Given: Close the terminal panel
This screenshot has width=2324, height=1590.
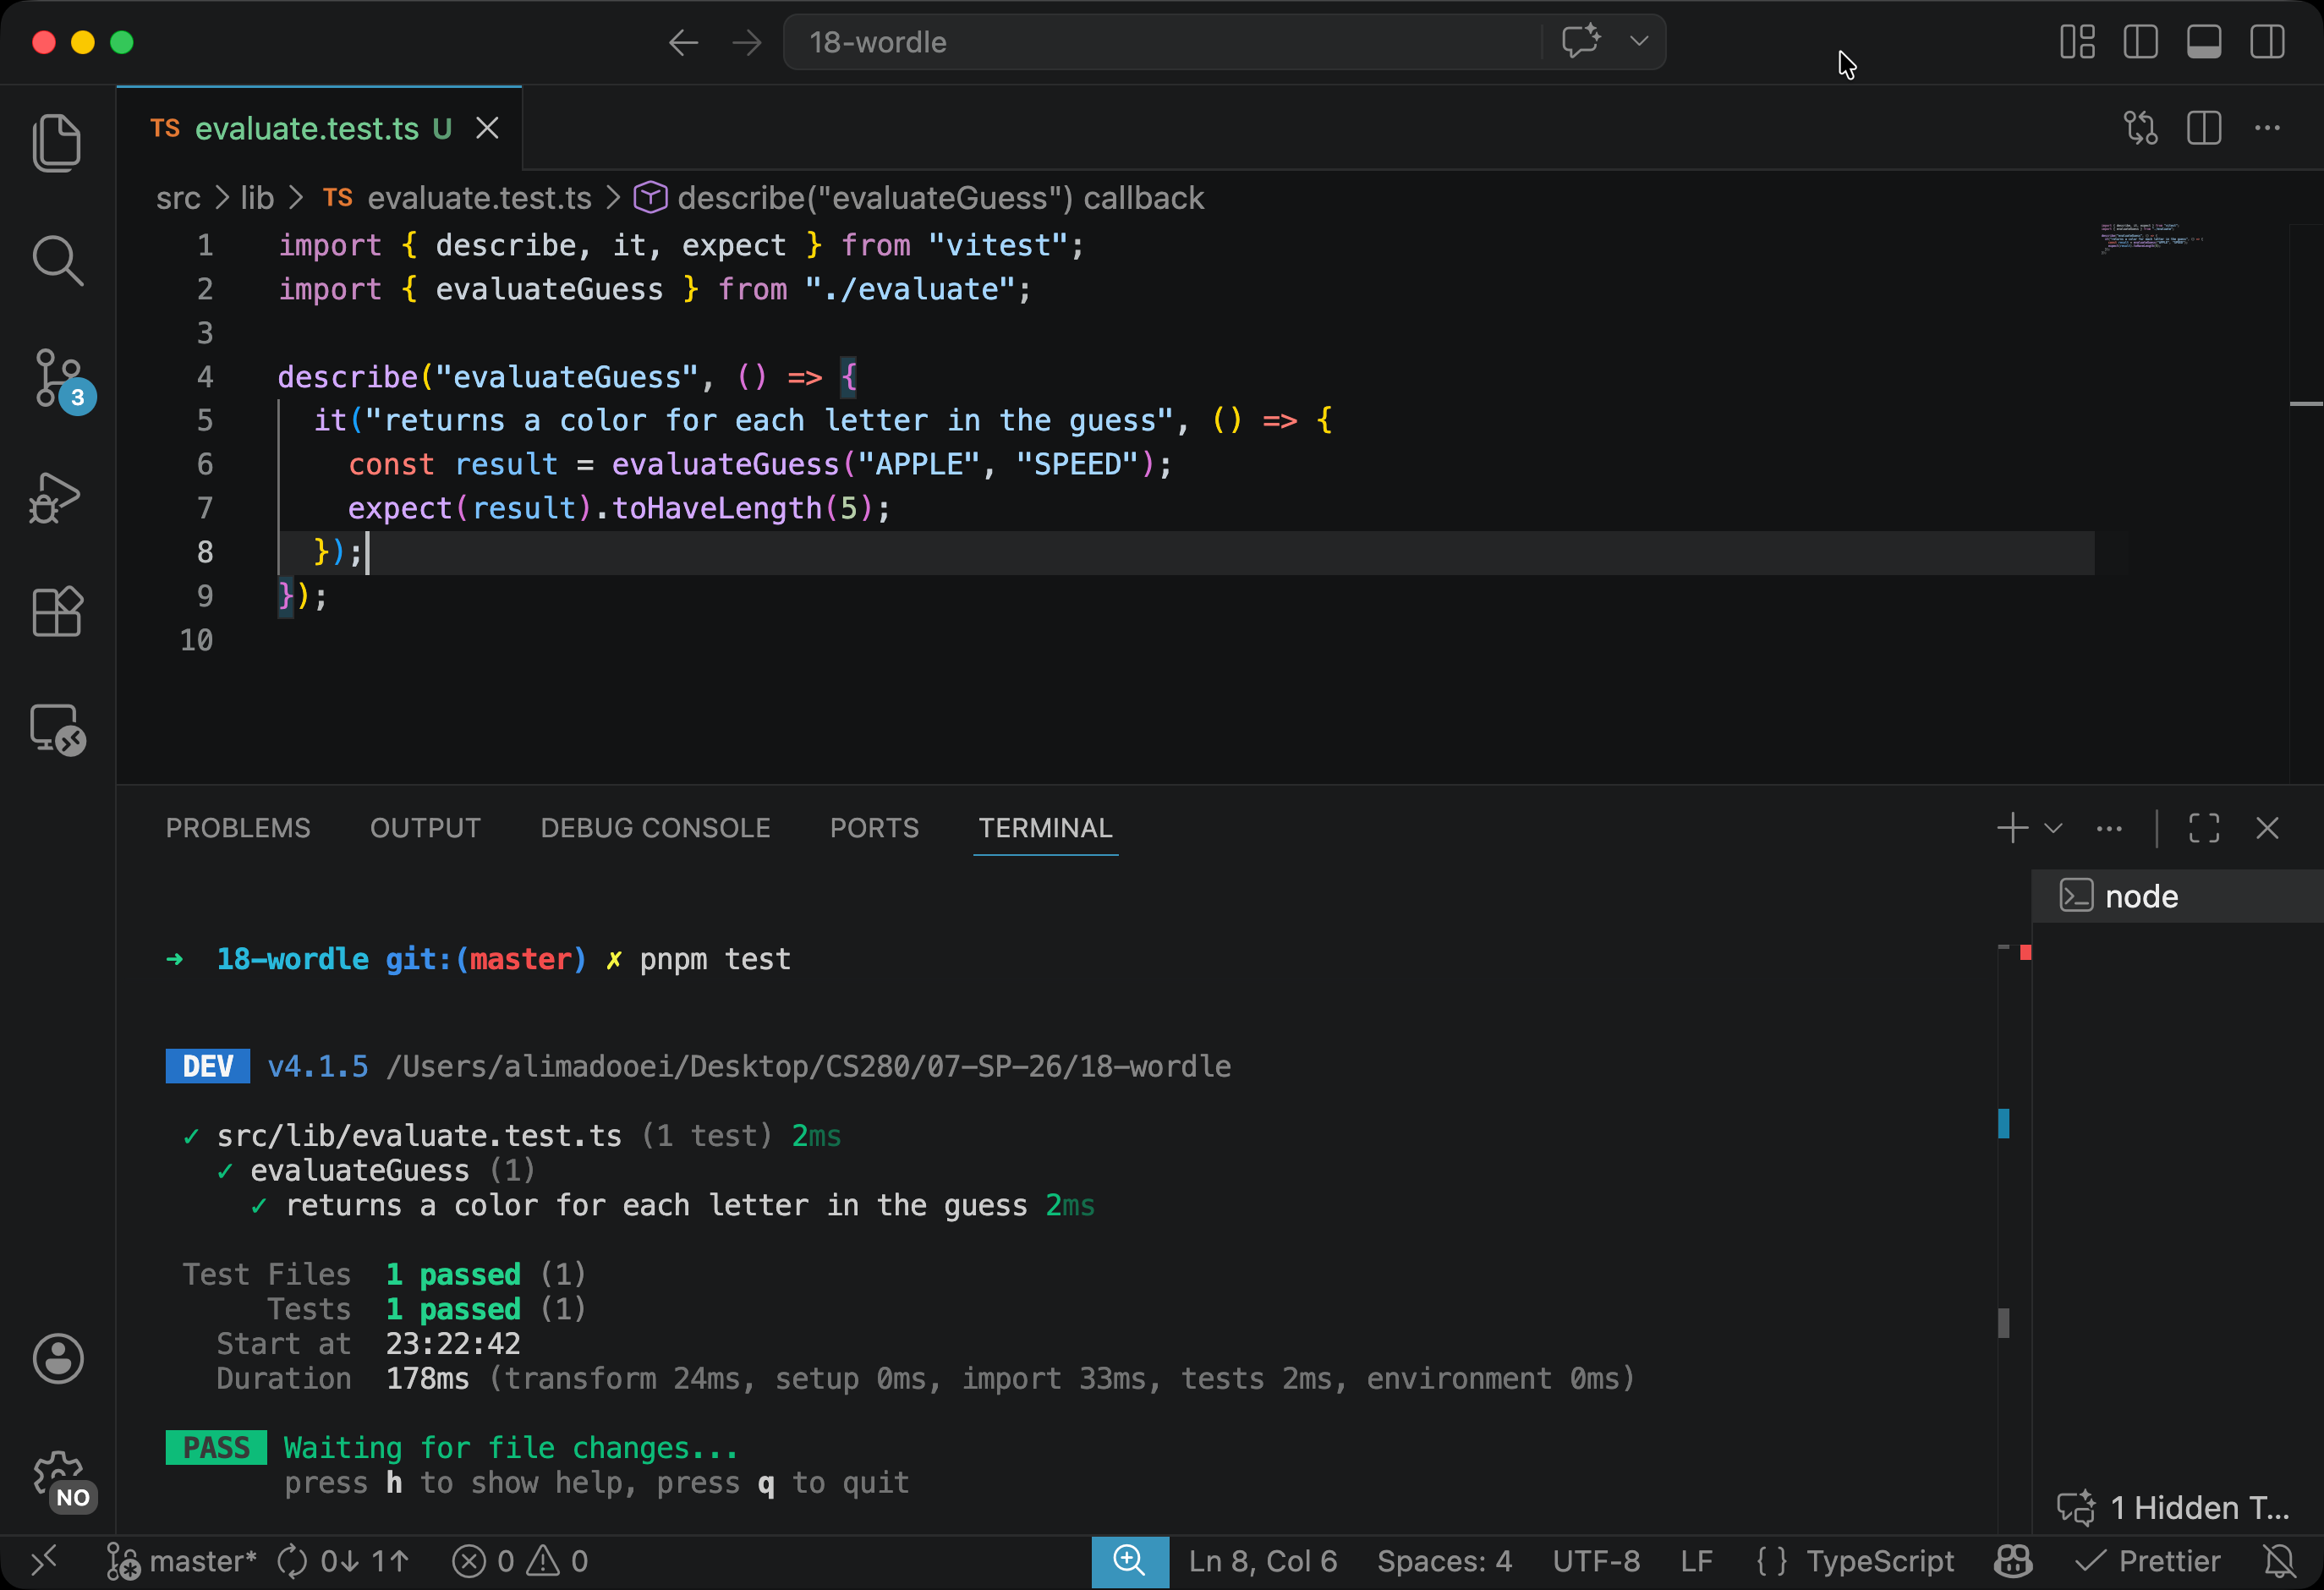Looking at the screenshot, I should coord(2267,828).
